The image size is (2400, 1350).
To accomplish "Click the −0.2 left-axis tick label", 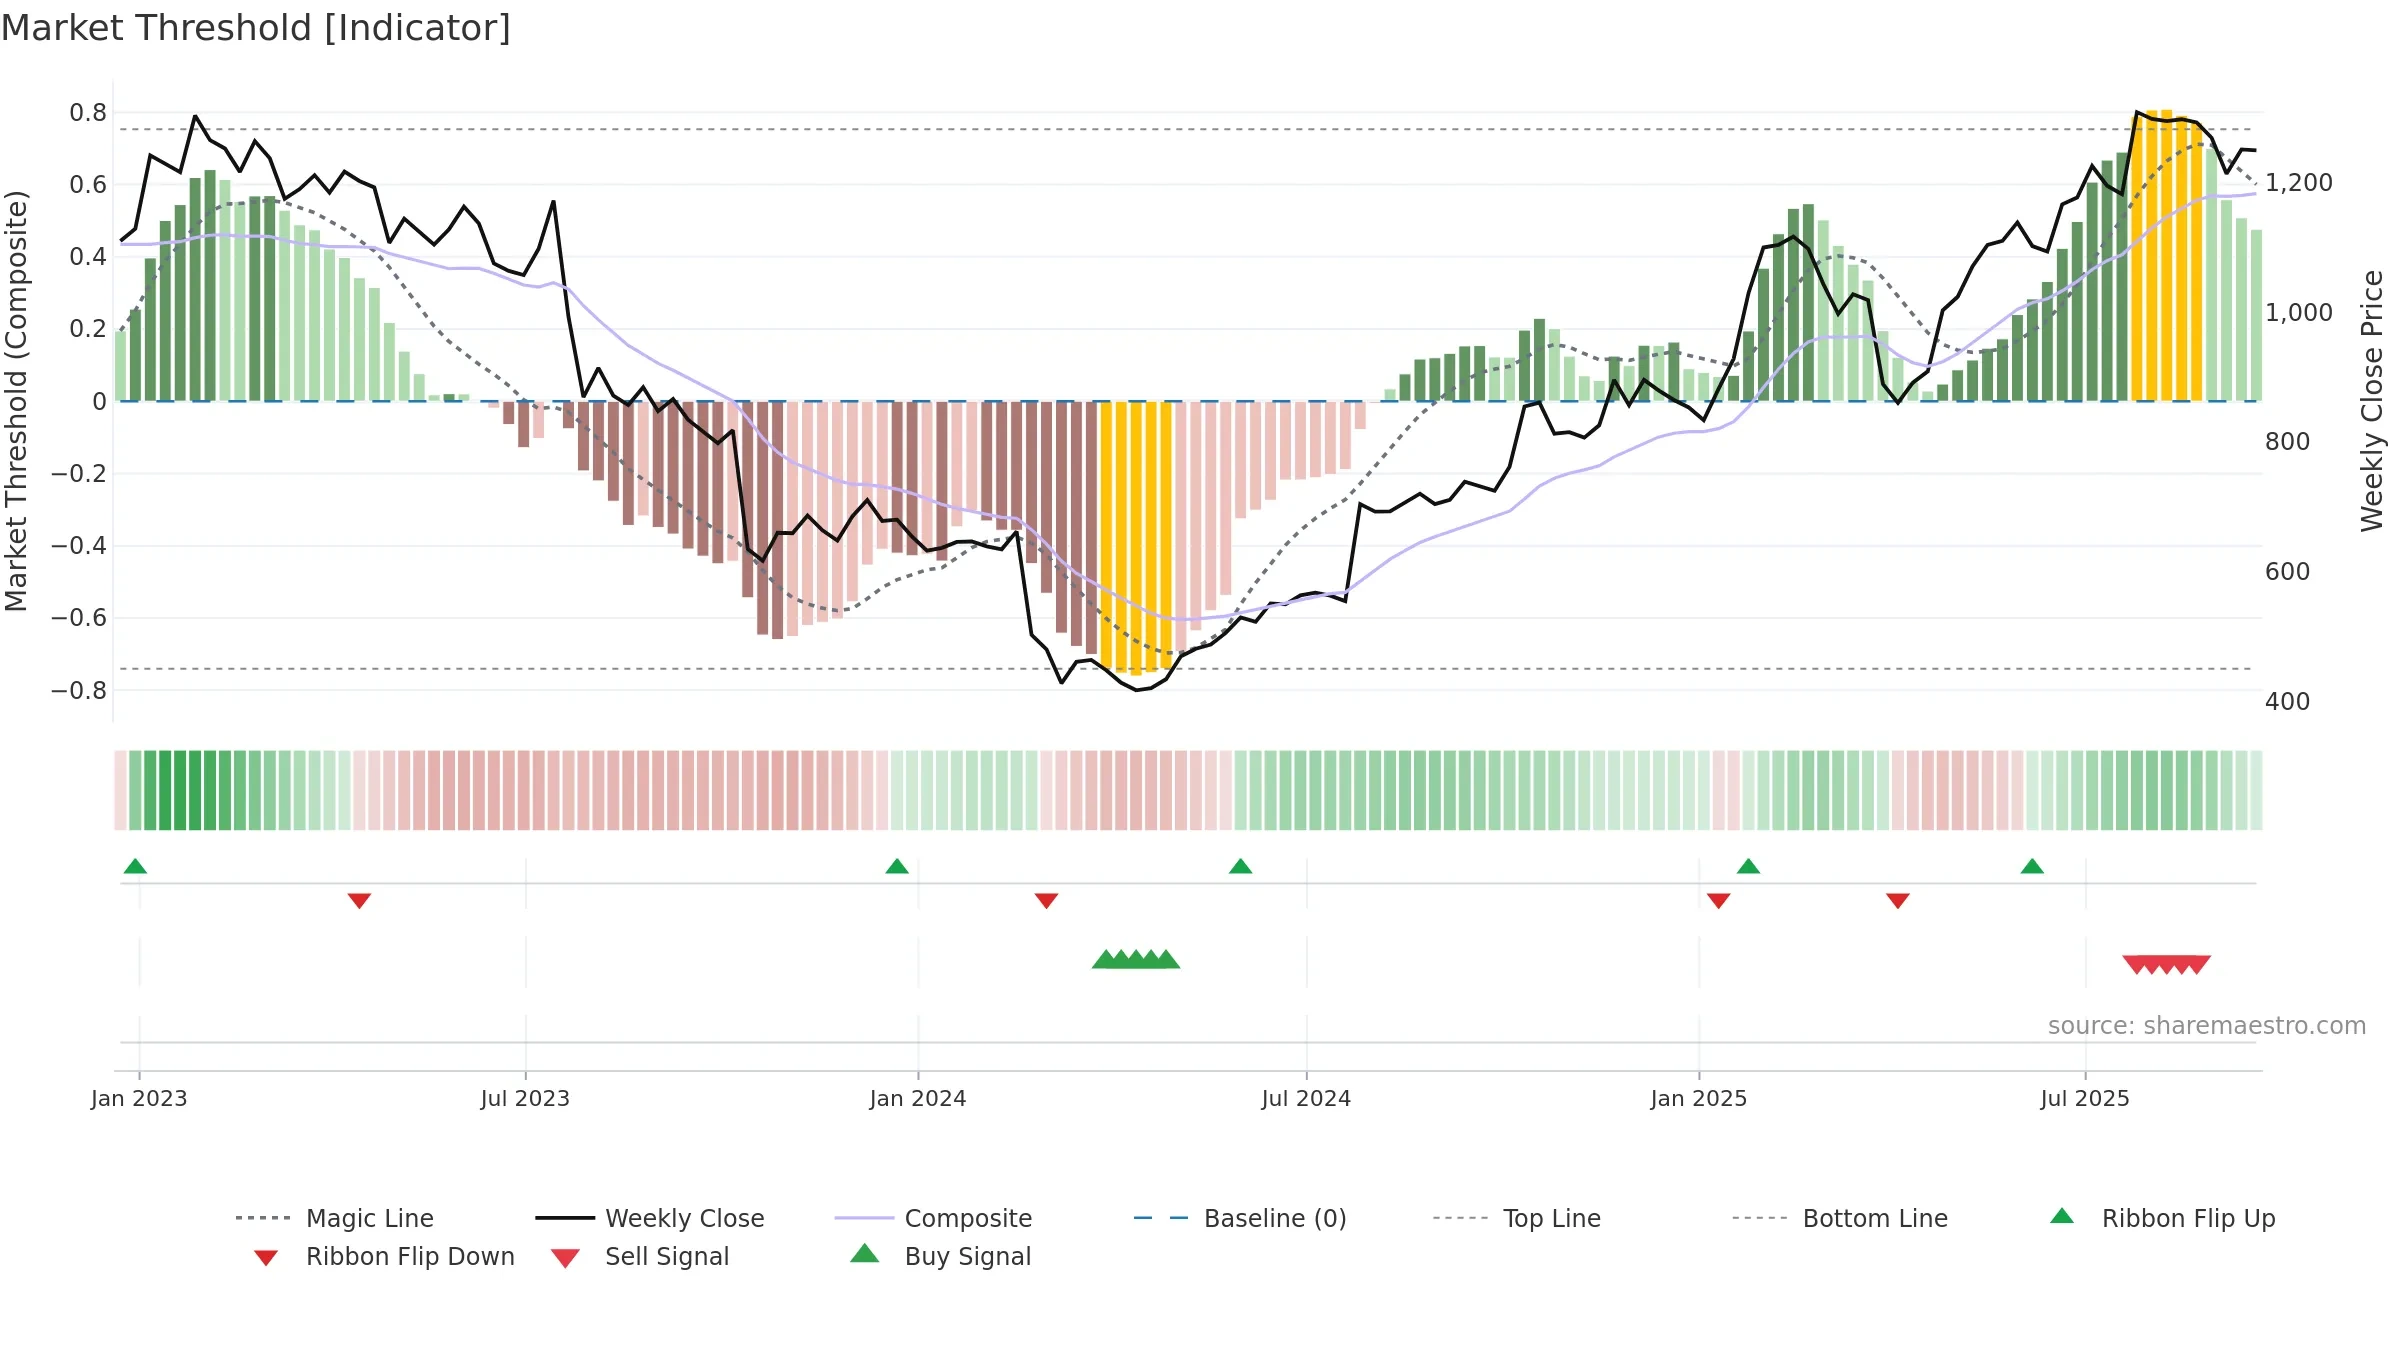I will pyautogui.click(x=79, y=474).
